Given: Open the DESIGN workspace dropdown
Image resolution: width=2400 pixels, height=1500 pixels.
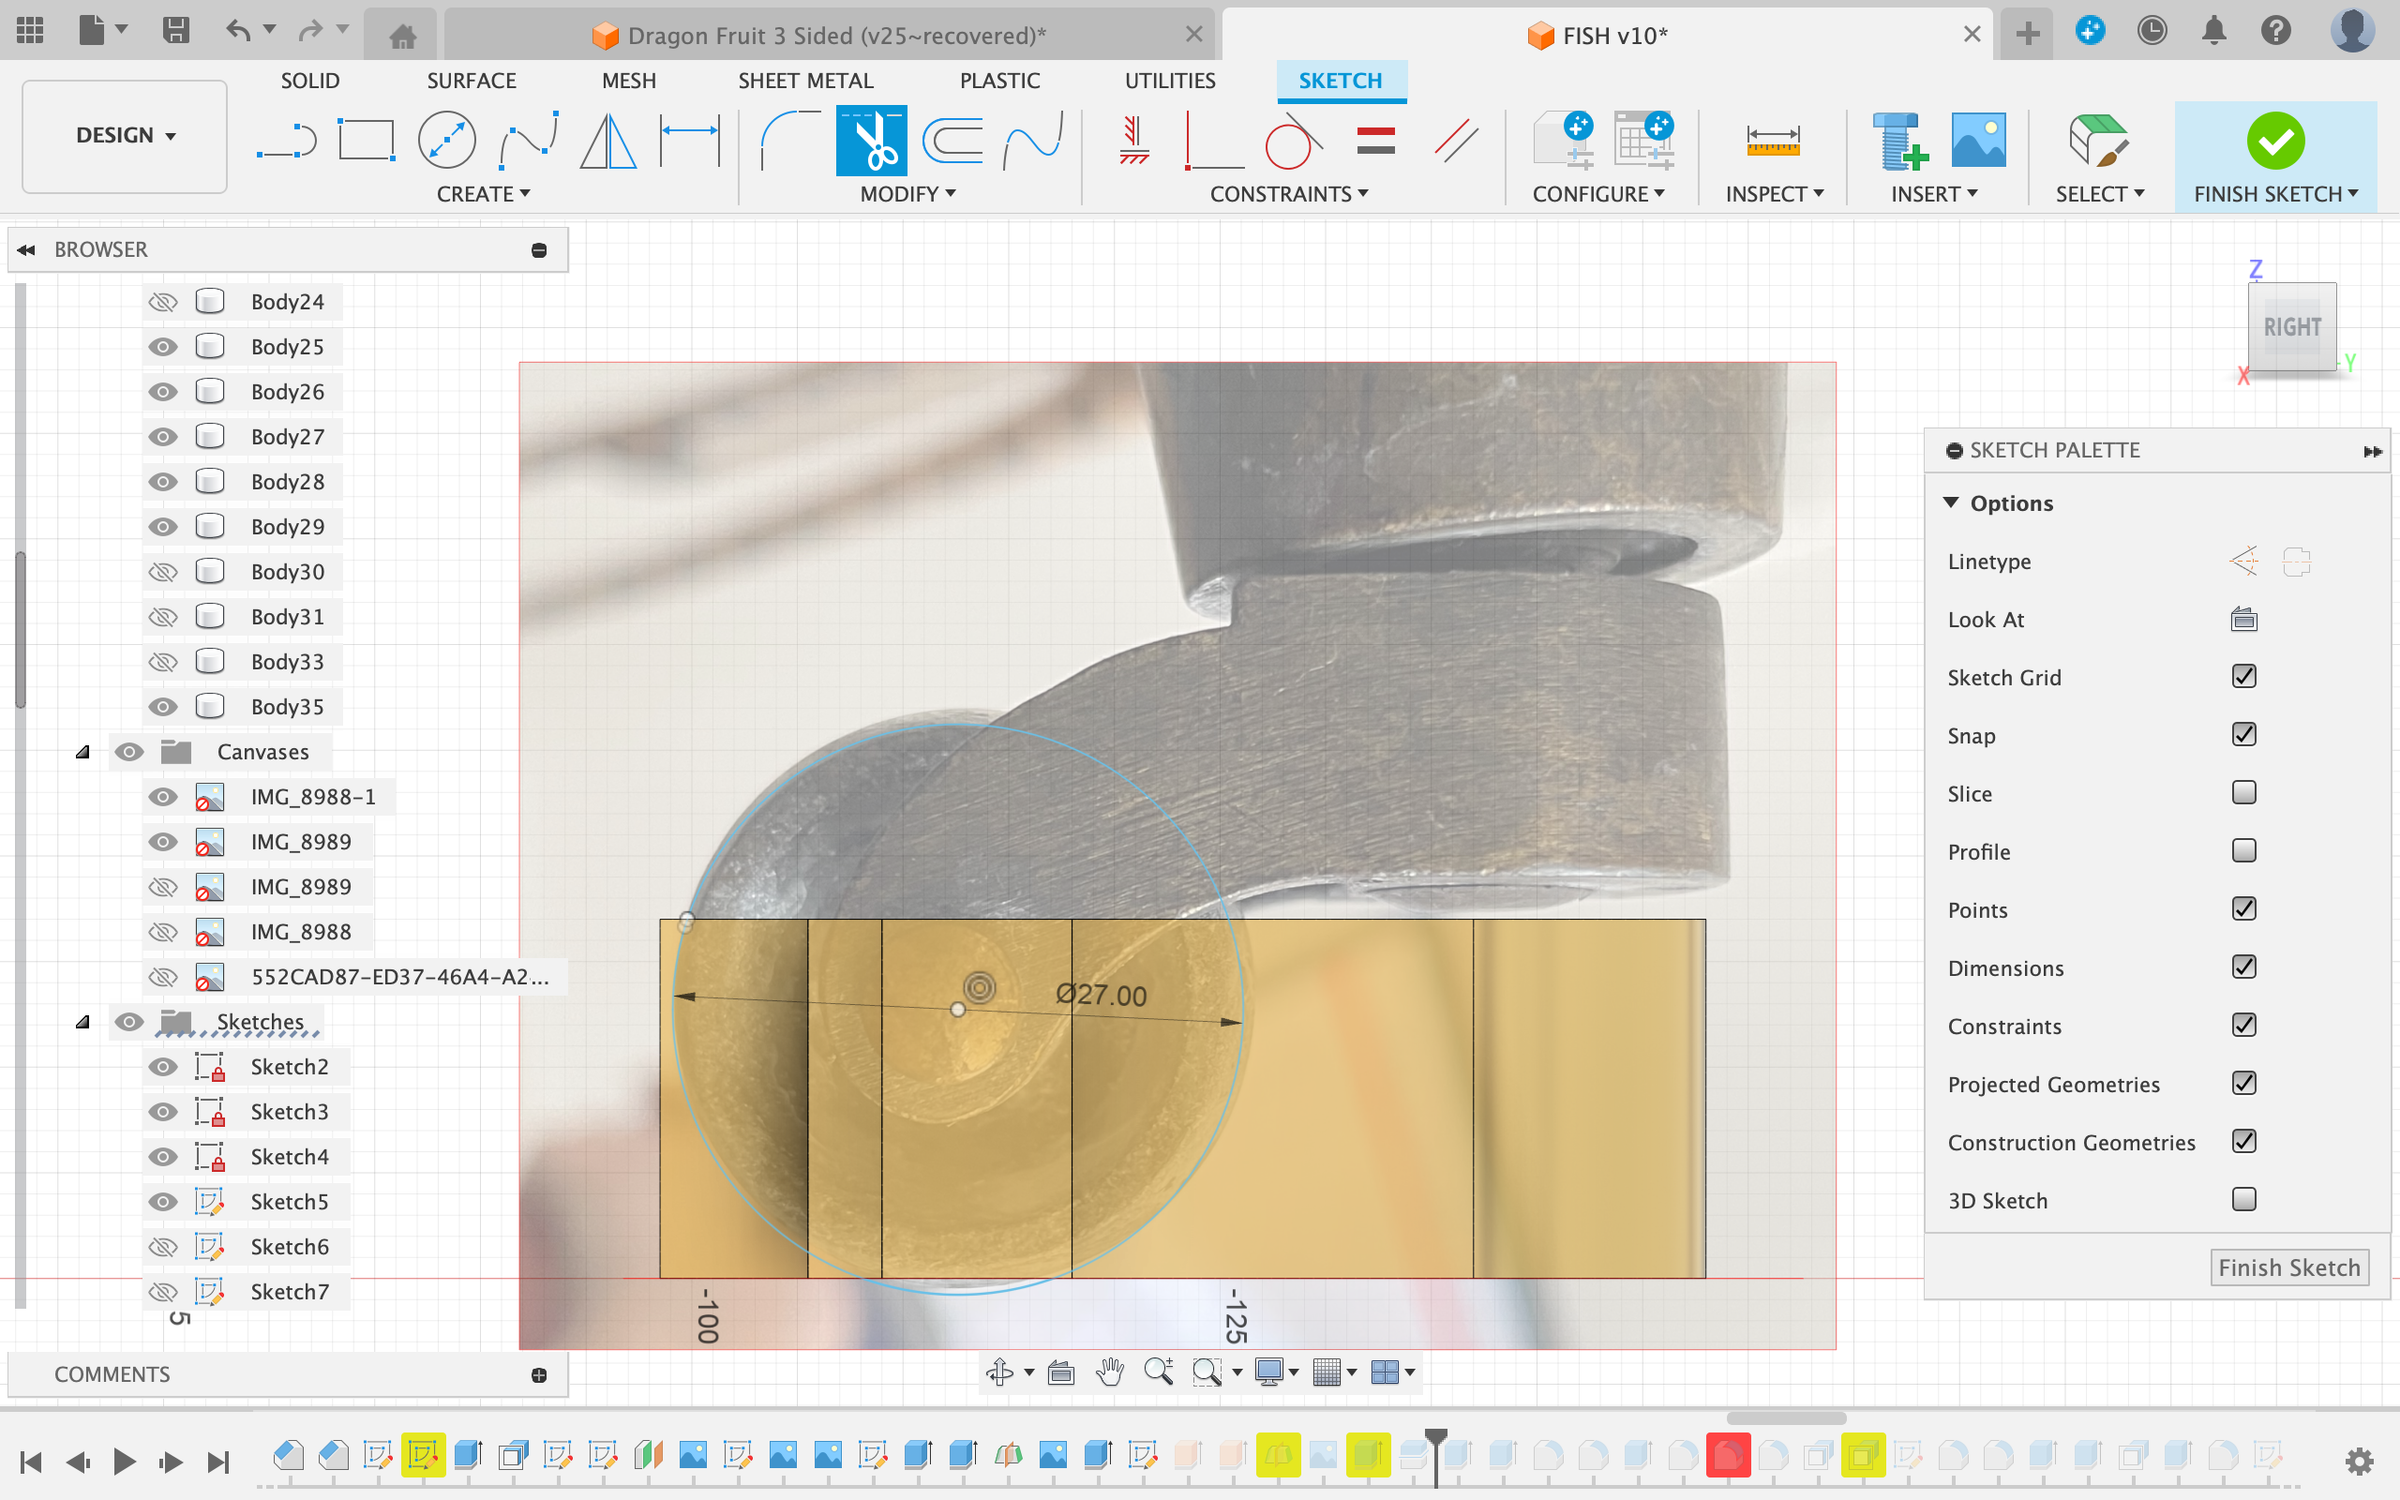Looking at the screenshot, I should 125,136.
